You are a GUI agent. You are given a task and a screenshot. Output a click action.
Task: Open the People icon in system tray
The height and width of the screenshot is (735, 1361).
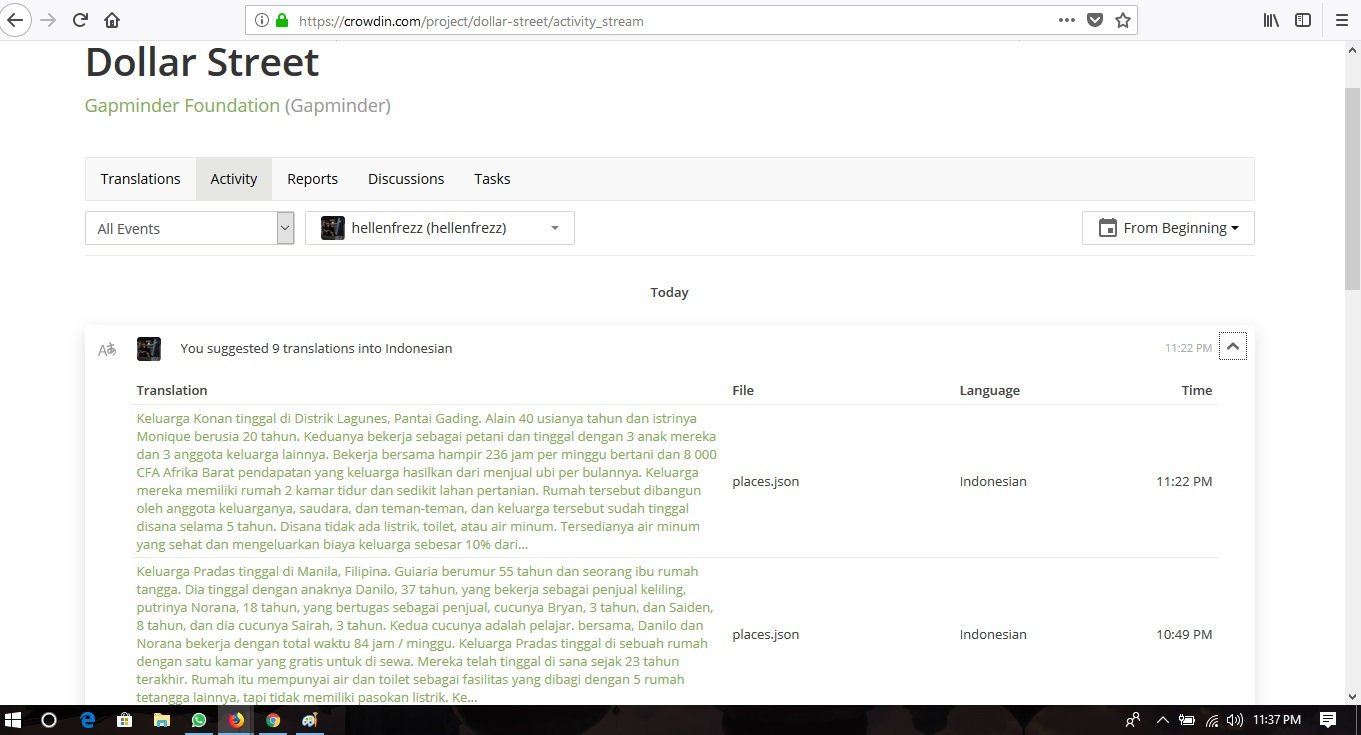coord(1133,719)
